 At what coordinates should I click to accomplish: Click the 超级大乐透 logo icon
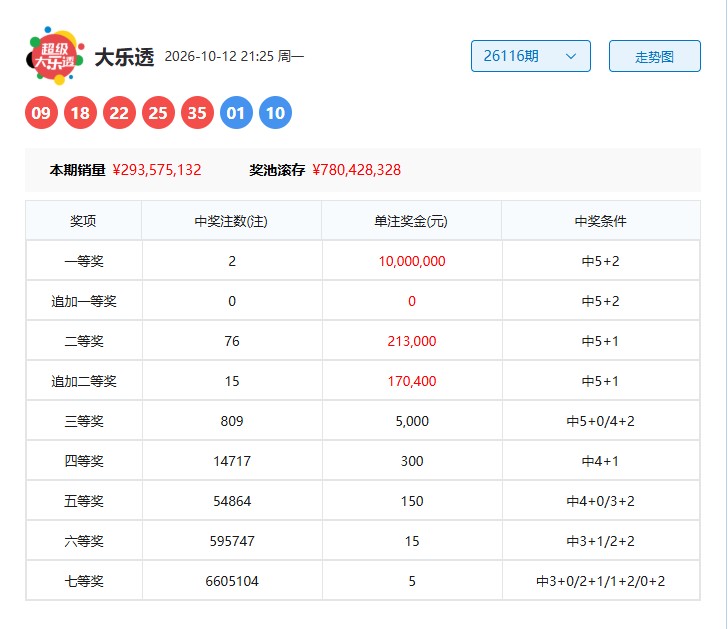(x=55, y=56)
